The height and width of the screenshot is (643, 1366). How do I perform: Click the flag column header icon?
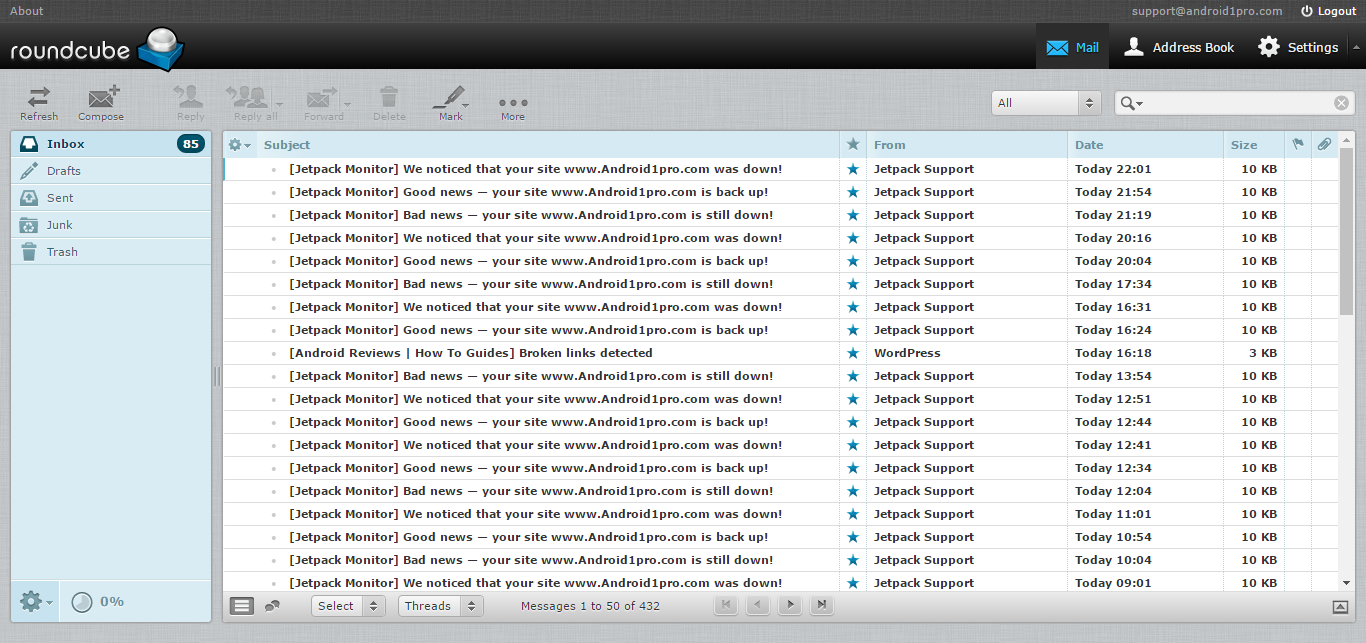coord(1298,145)
